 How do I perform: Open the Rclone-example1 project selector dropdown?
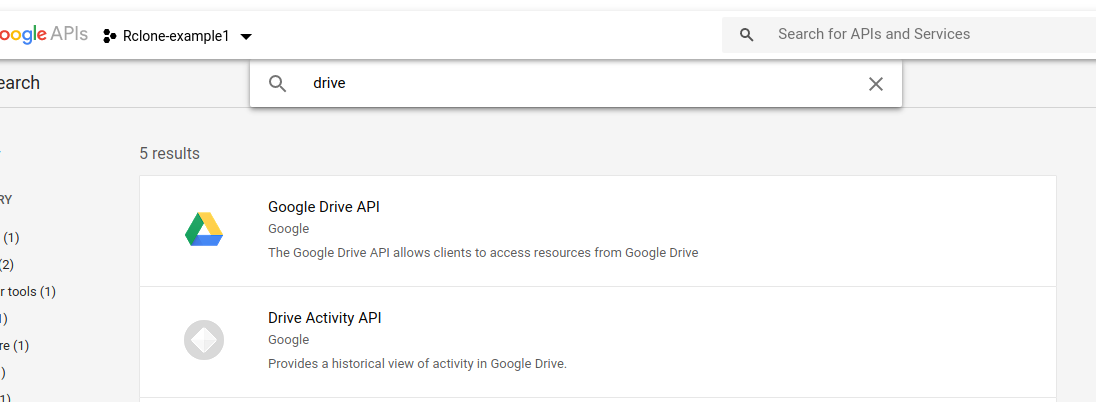click(x=178, y=36)
